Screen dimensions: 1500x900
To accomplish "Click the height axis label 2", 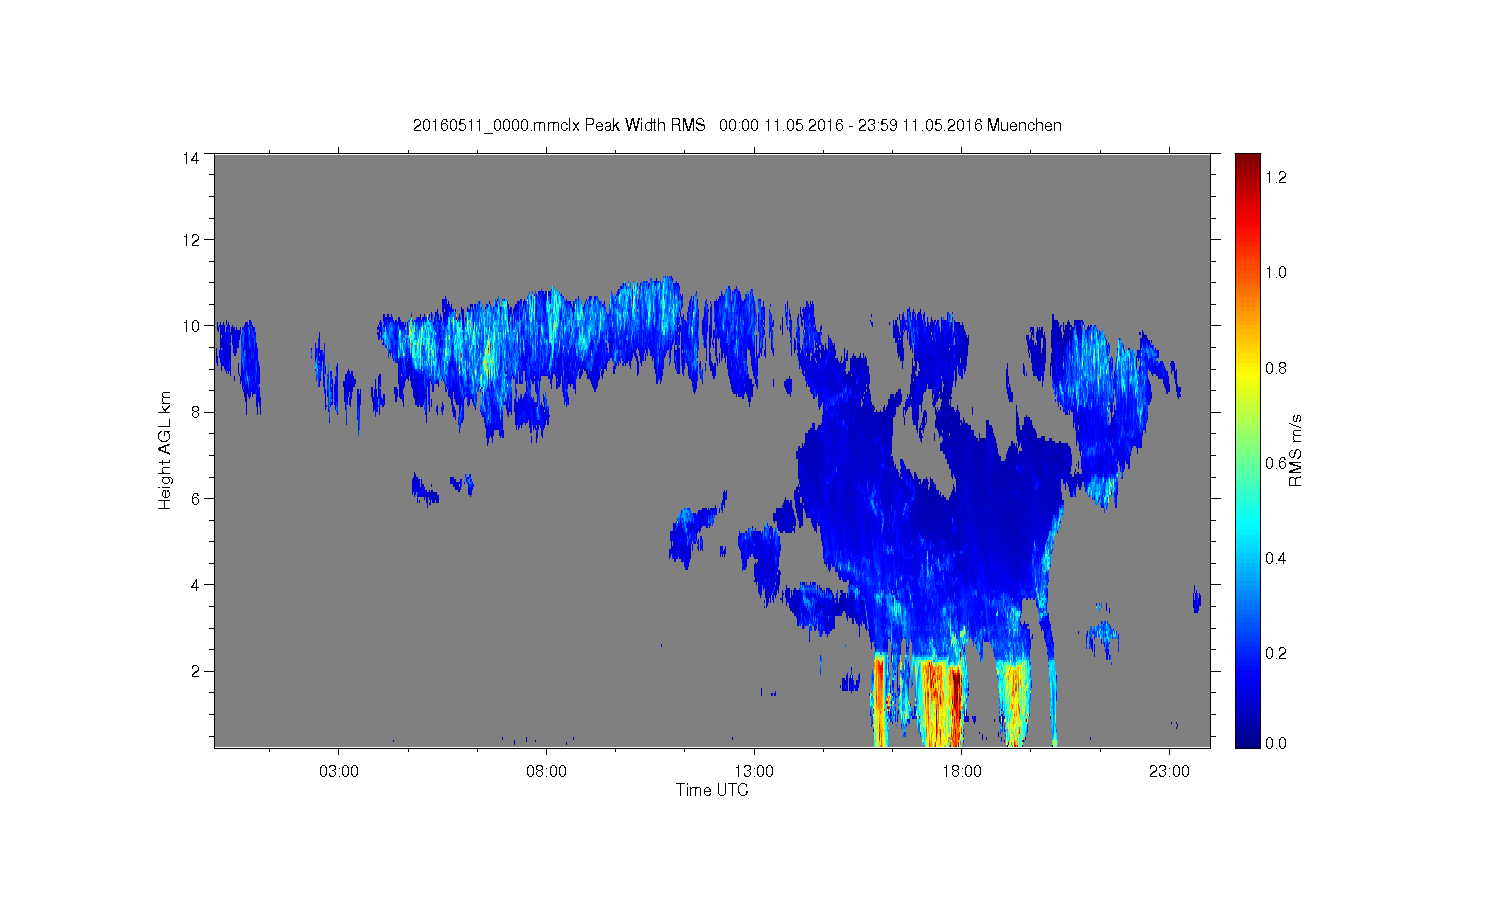I will 196,671.
